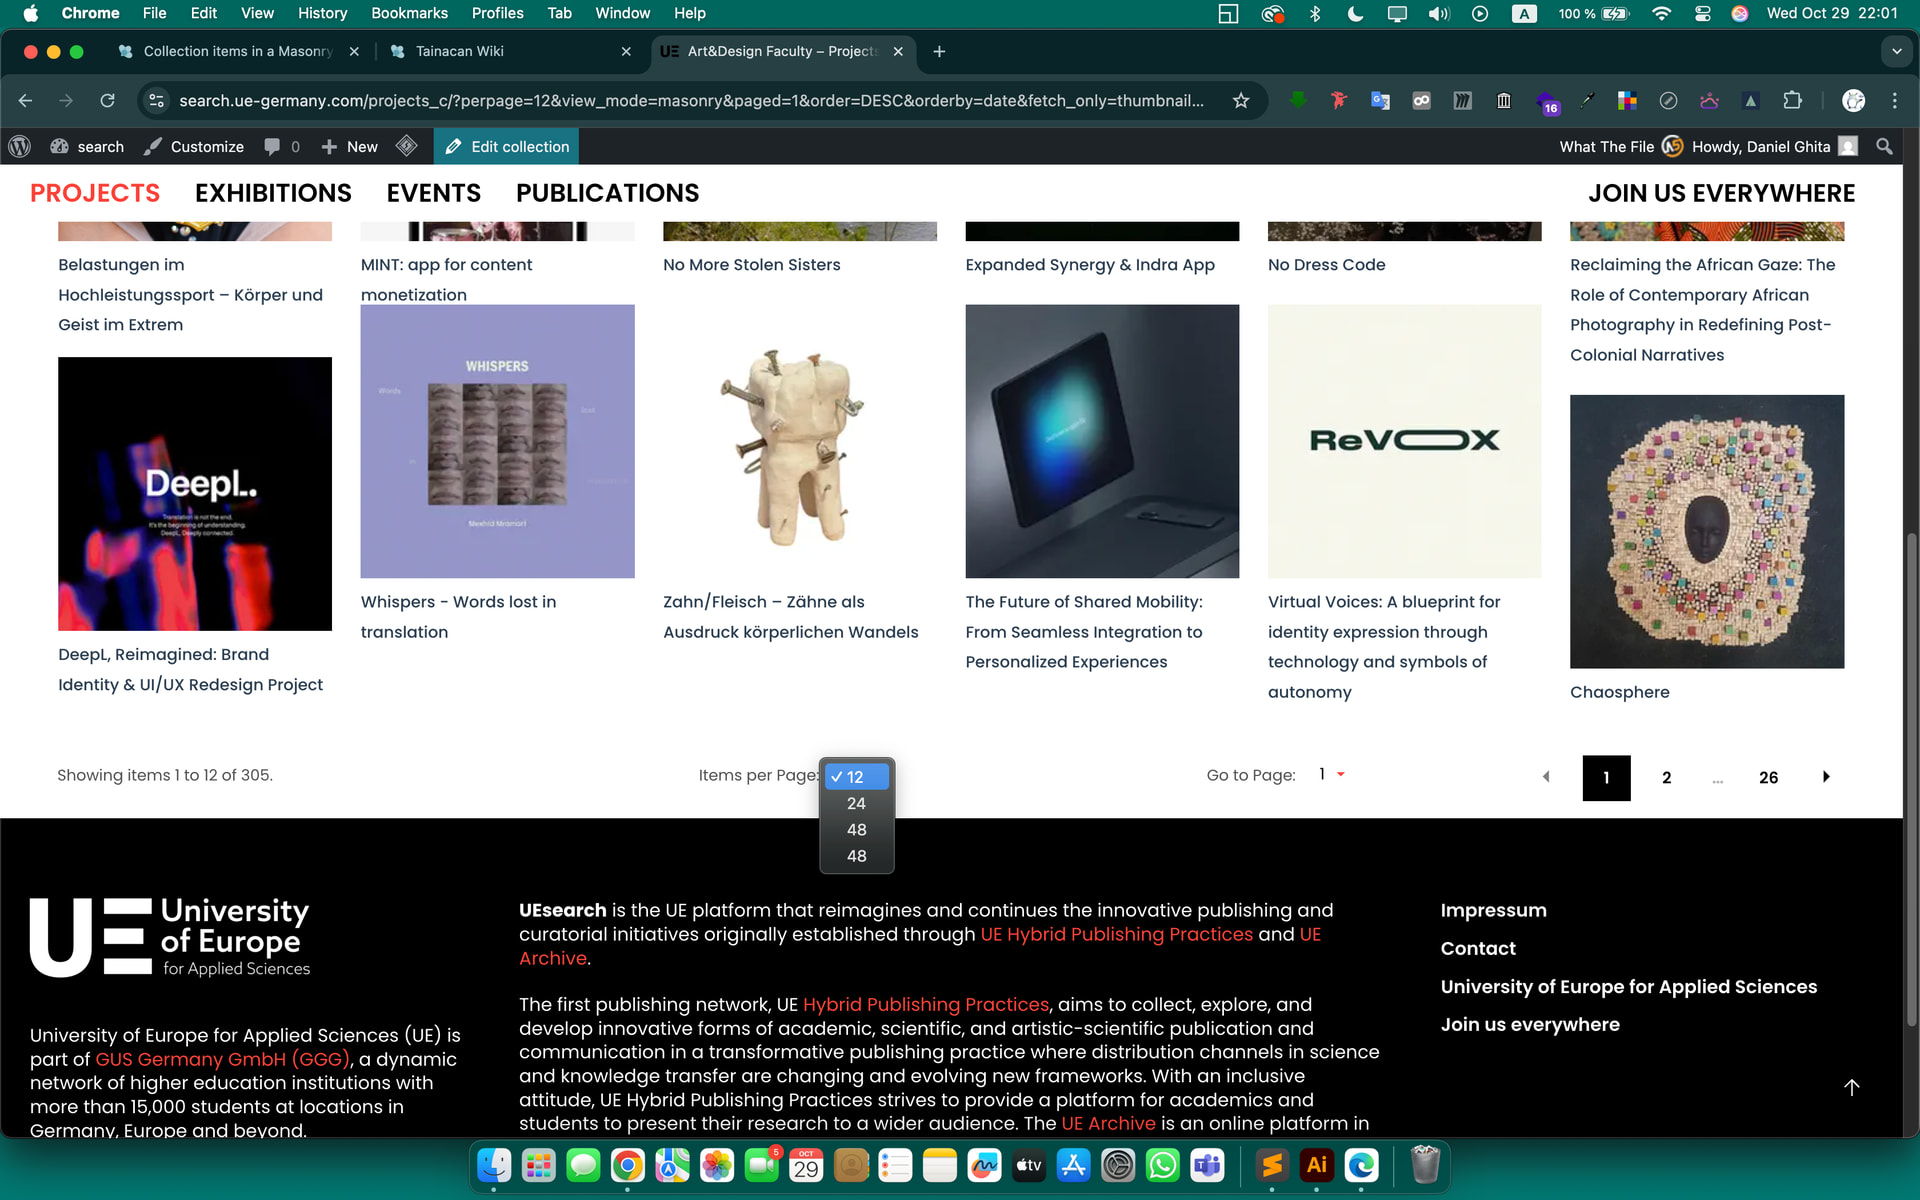Open the Chaosphere project thumbnail

1706,531
